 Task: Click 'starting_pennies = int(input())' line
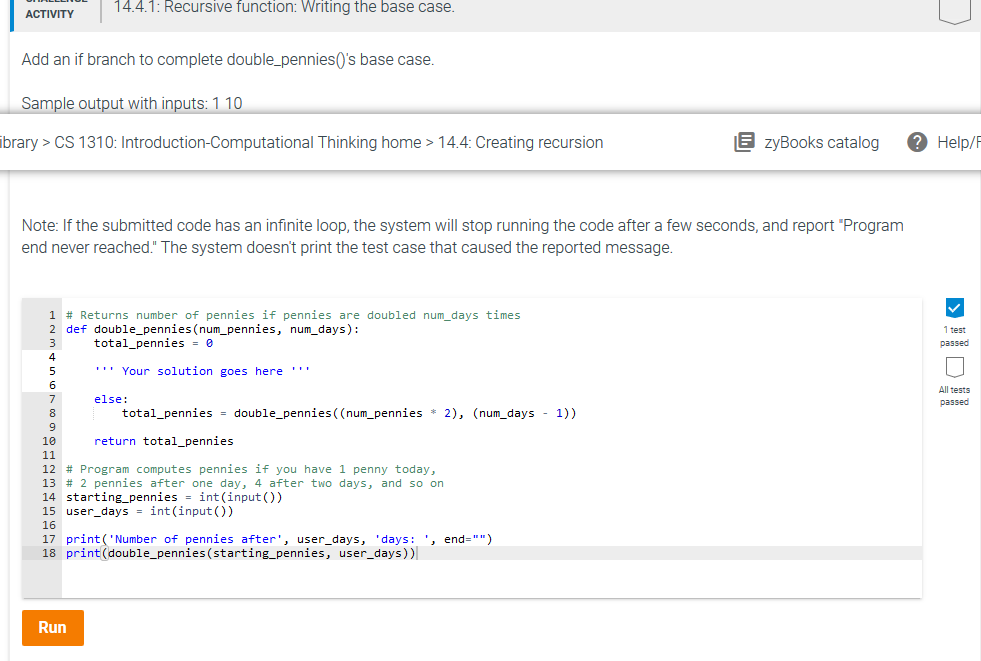pos(174,497)
